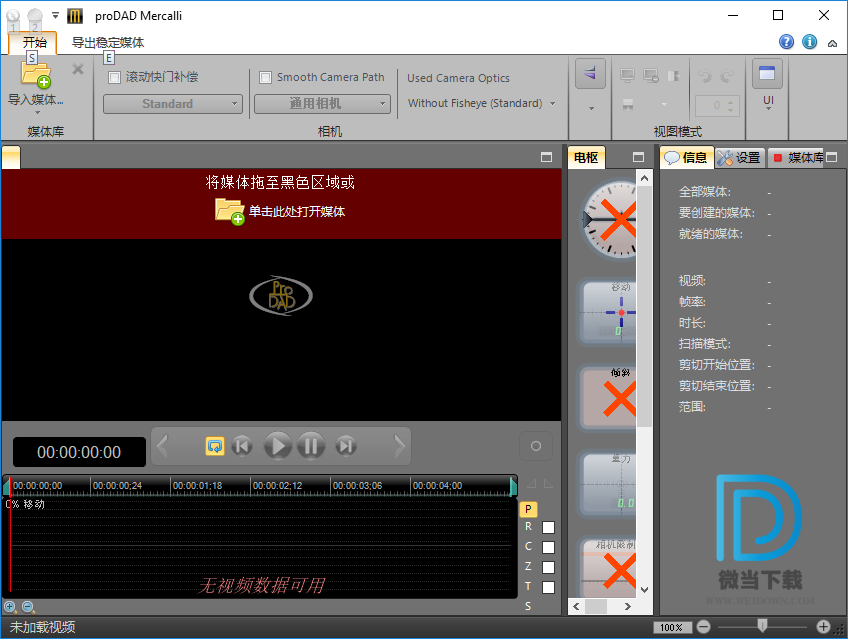Collapse the ribbon with the up chevron
The height and width of the screenshot is (639, 848).
pyautogui.click(x=832, y=44)
